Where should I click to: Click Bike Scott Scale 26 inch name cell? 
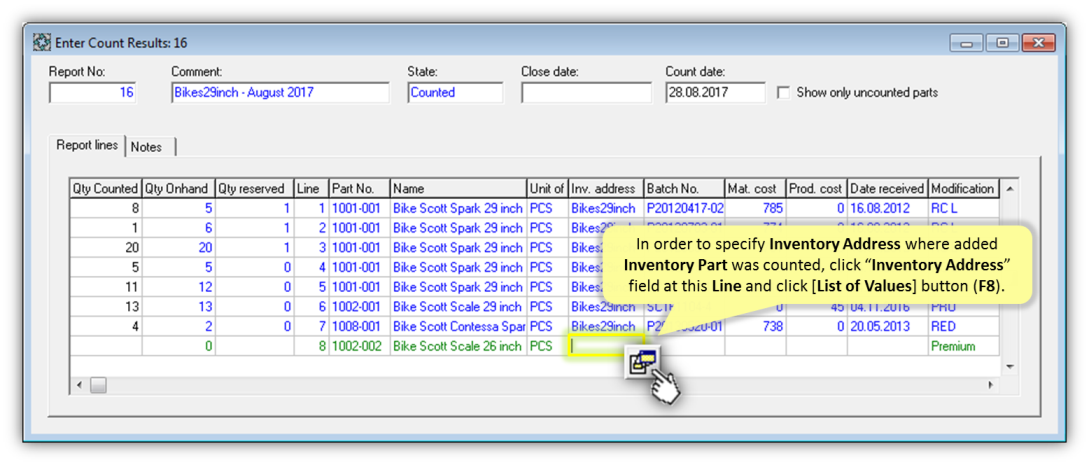458,346
